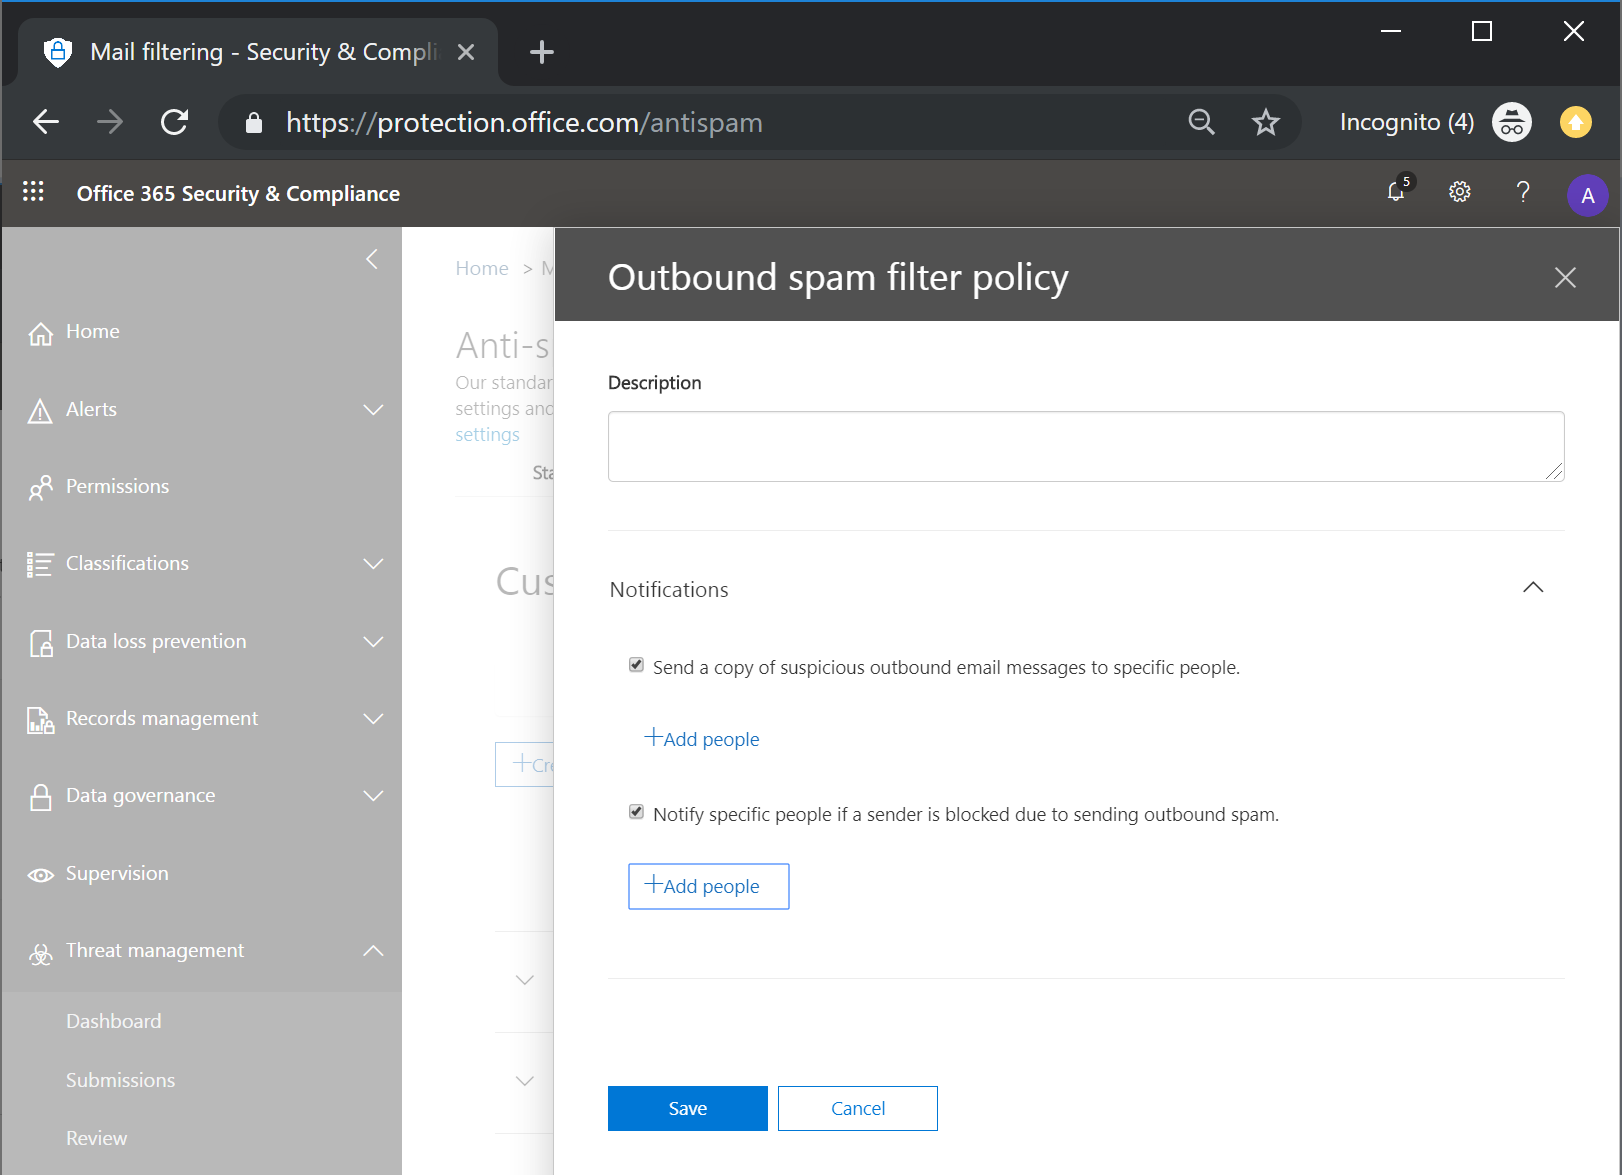
Task: Click the browser address bar URL
Action: pyautogui.click(x=524, y=122)
